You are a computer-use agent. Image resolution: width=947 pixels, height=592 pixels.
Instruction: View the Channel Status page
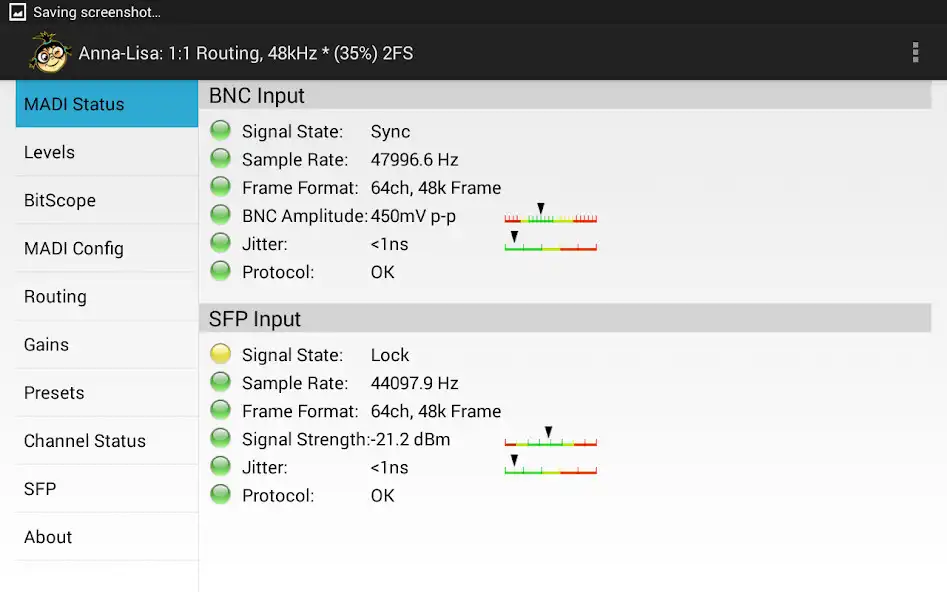[x=107, y=440]
